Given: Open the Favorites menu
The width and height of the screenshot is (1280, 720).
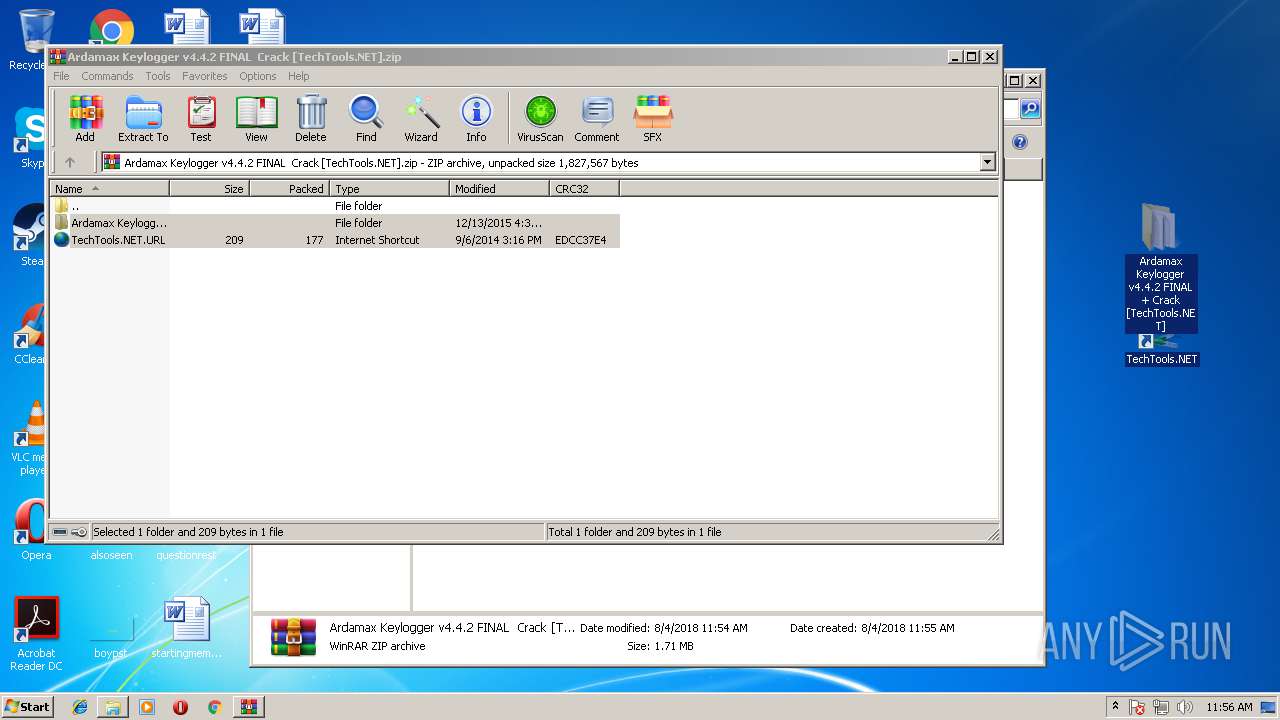Looking at the screenshot, I should tap(204, 76).
